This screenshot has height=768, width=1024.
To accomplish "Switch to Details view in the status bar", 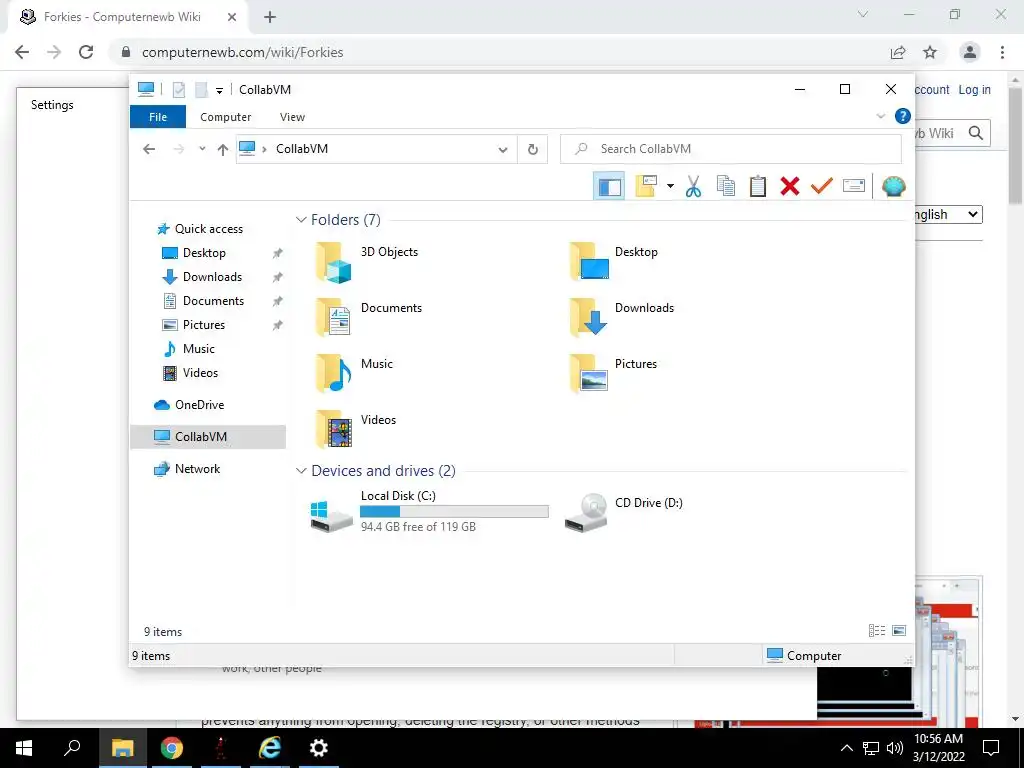I will point(877,631).
